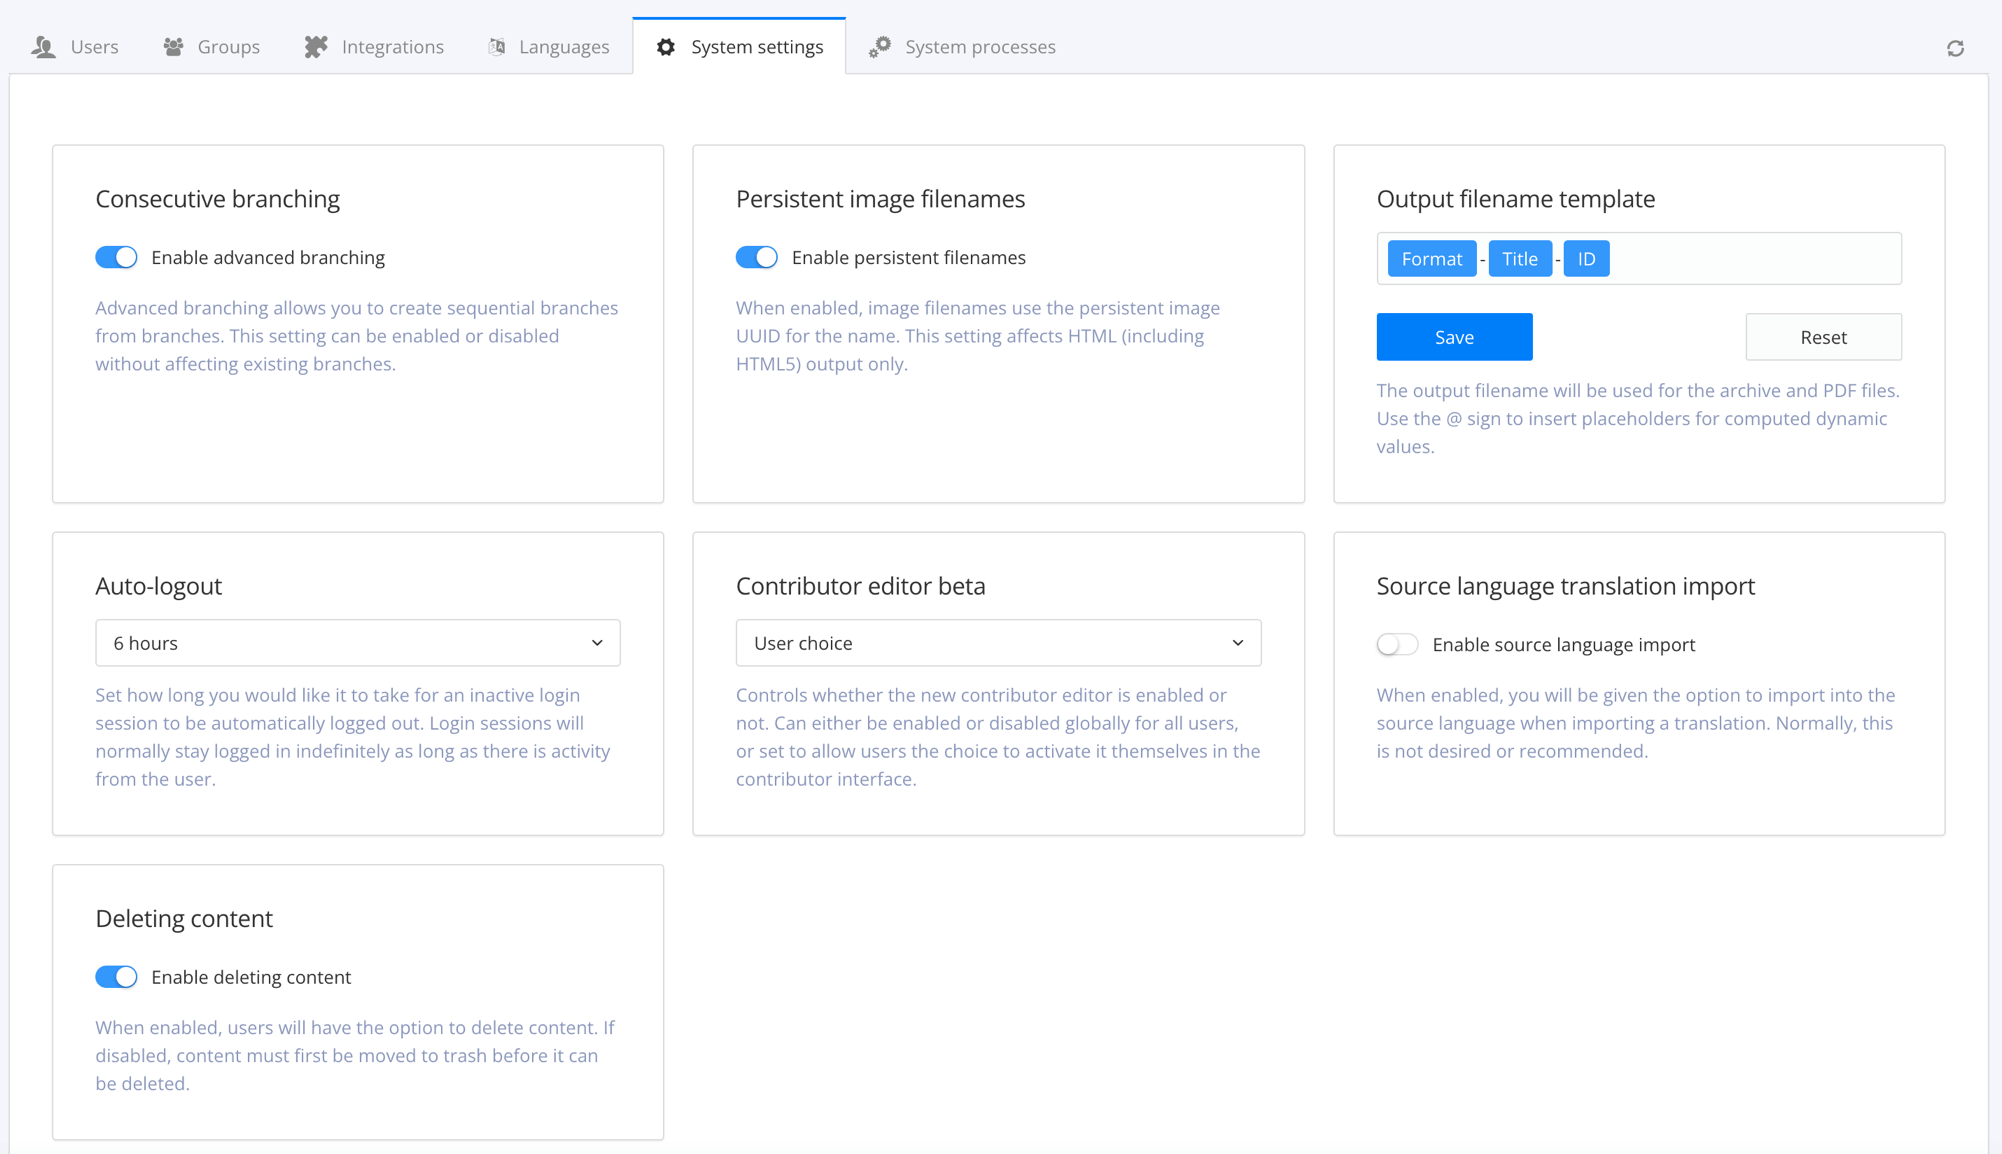Toggle Enable deleting content switch
2002x1154 pixels.
(116, 977)
